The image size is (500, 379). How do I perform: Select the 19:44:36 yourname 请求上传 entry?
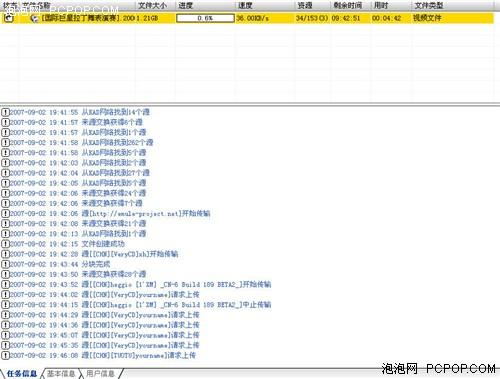(105, 325)
